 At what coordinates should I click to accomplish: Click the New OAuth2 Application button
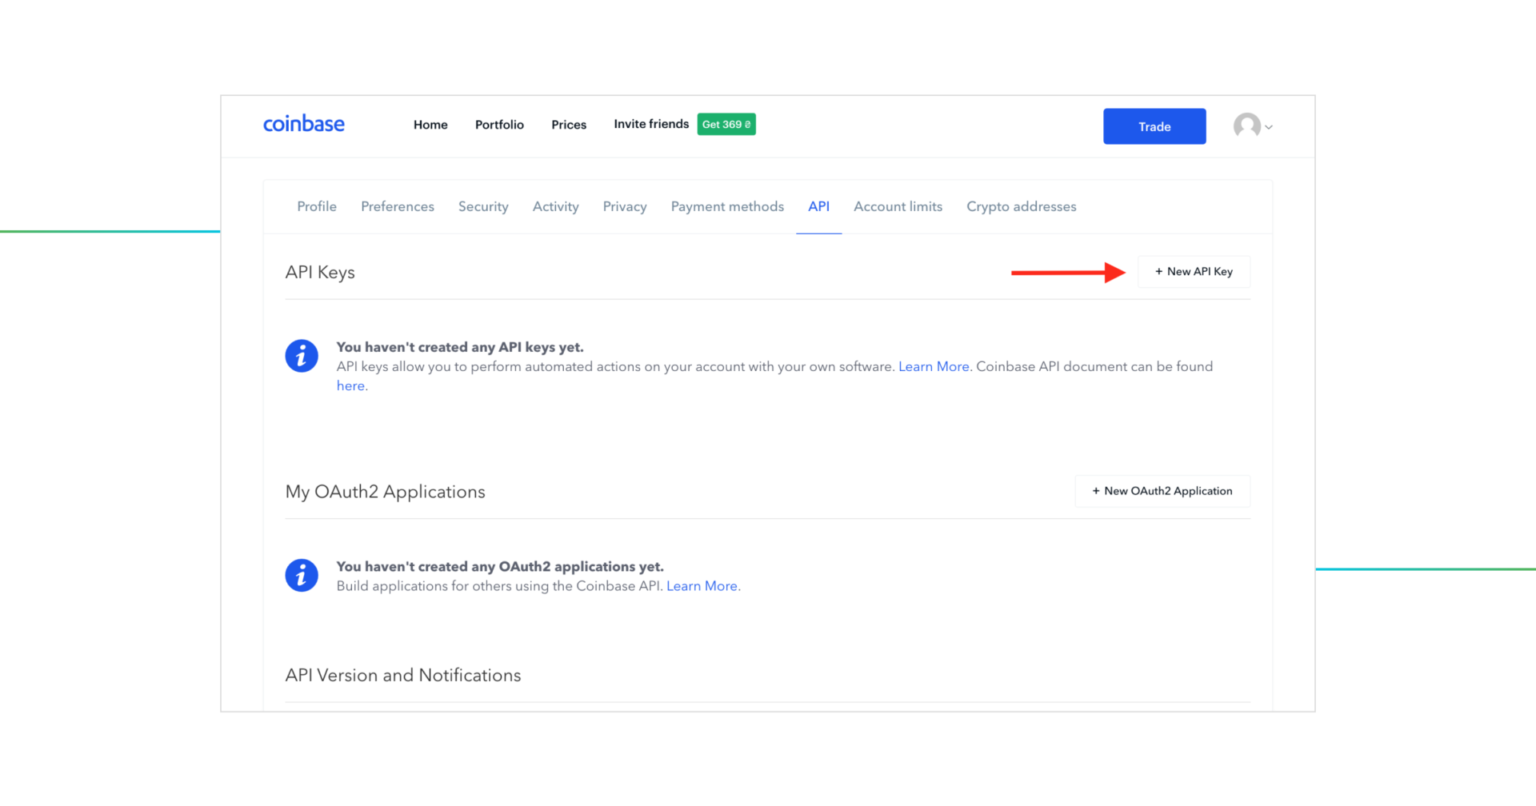[x=1162, y=491]
